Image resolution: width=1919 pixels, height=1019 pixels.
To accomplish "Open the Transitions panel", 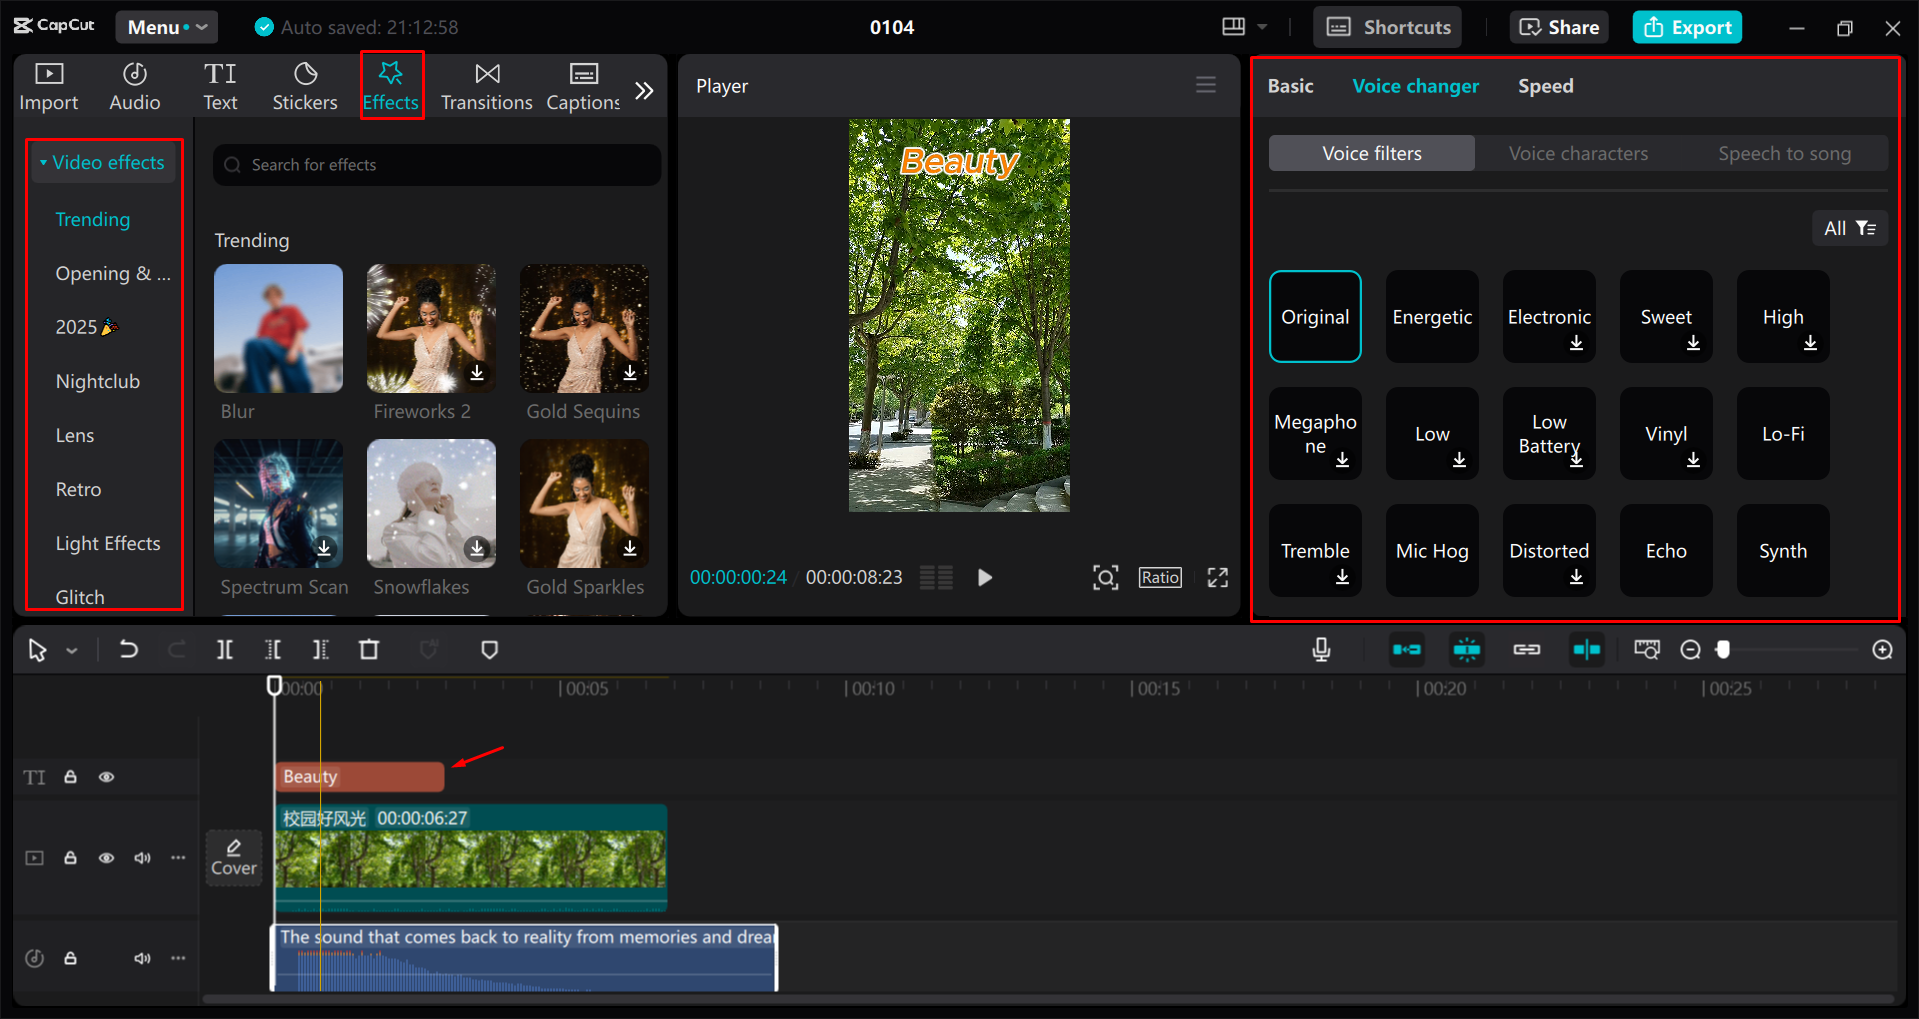I will click(486, 85).
